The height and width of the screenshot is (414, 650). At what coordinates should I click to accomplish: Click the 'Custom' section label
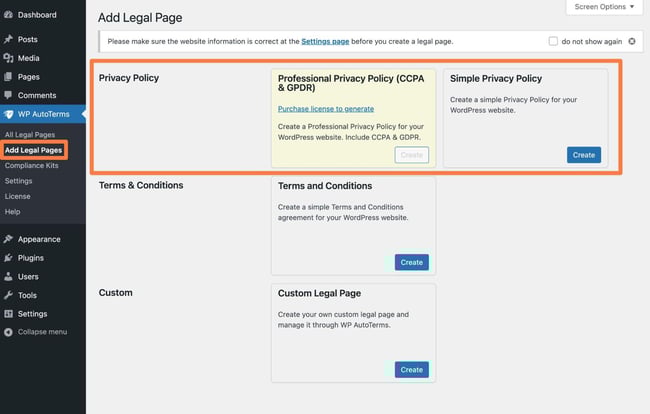pos(116,292)
